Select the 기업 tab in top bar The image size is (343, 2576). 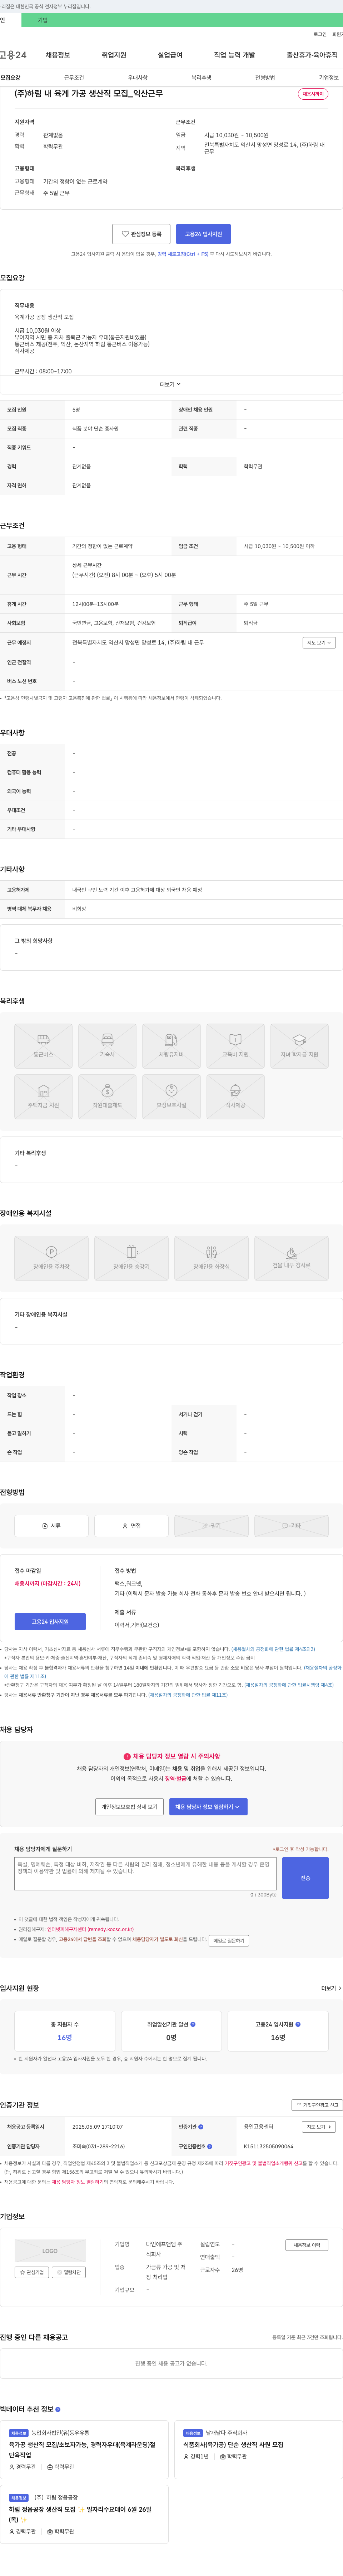[43, 20]
